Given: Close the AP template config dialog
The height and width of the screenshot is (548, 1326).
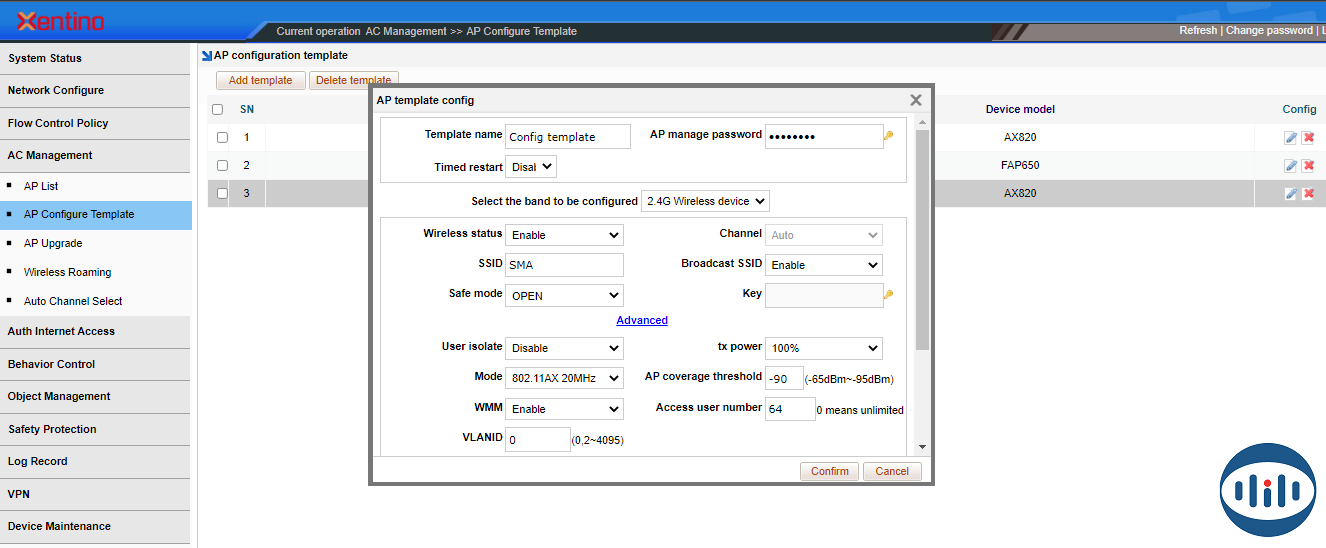Looking at the screenshot, I should point(915,100).
